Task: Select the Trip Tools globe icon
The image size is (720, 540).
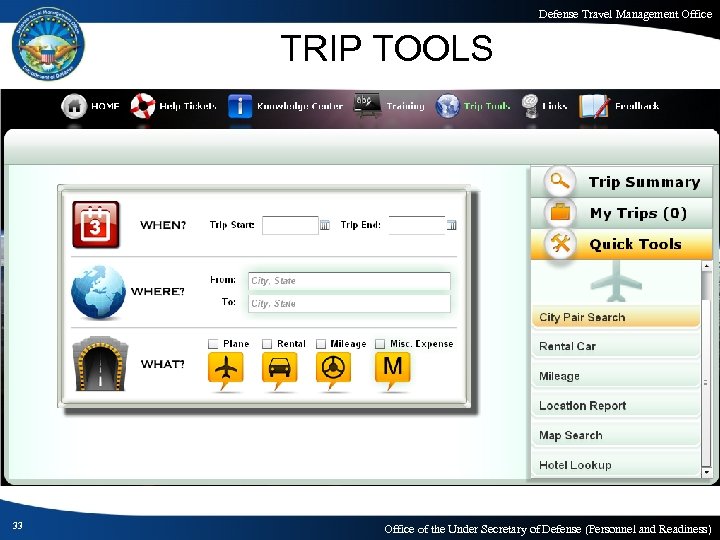Action: coord(447,106)
